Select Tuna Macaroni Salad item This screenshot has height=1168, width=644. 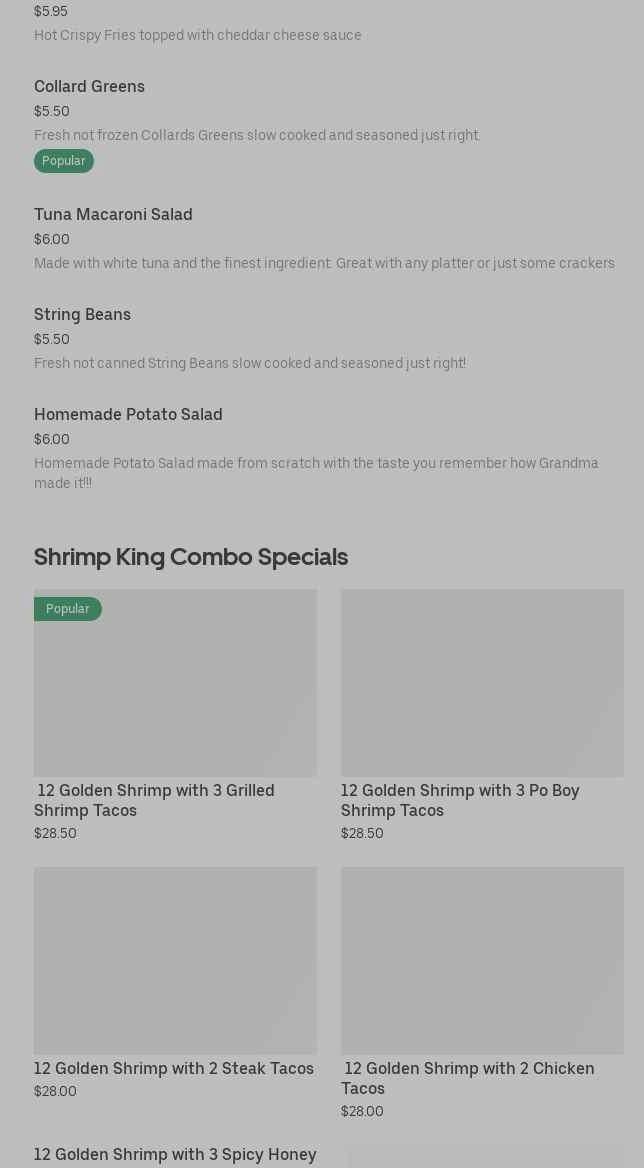(113, 215)
